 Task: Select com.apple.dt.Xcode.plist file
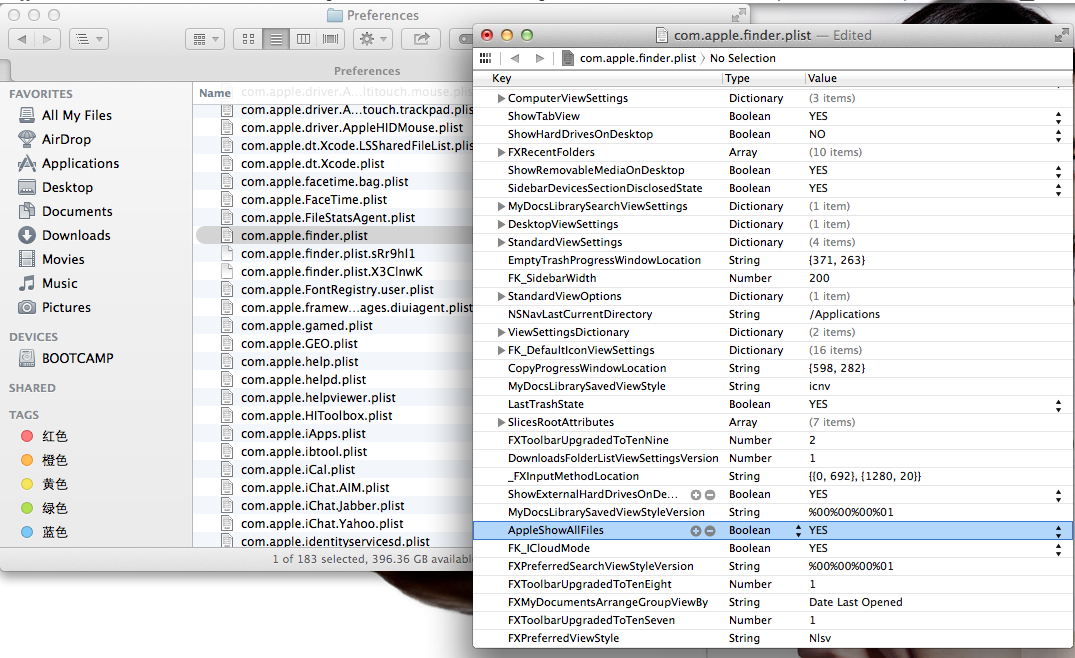coord(312,163)
